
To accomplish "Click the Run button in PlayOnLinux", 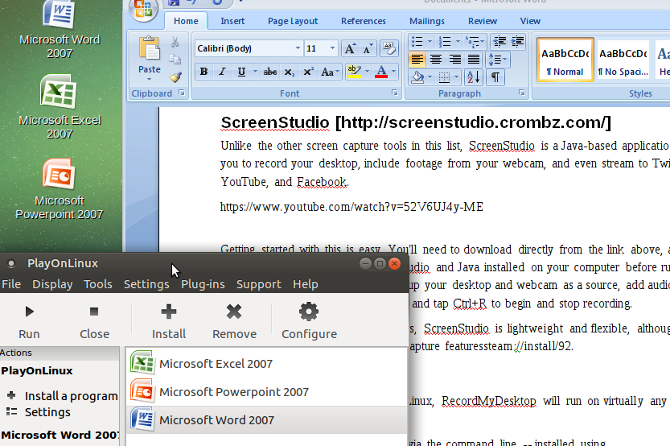I will 29,321.
